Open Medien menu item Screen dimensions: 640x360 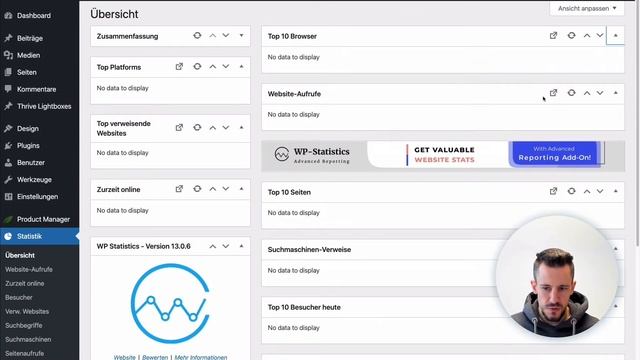tap(40, 56)
